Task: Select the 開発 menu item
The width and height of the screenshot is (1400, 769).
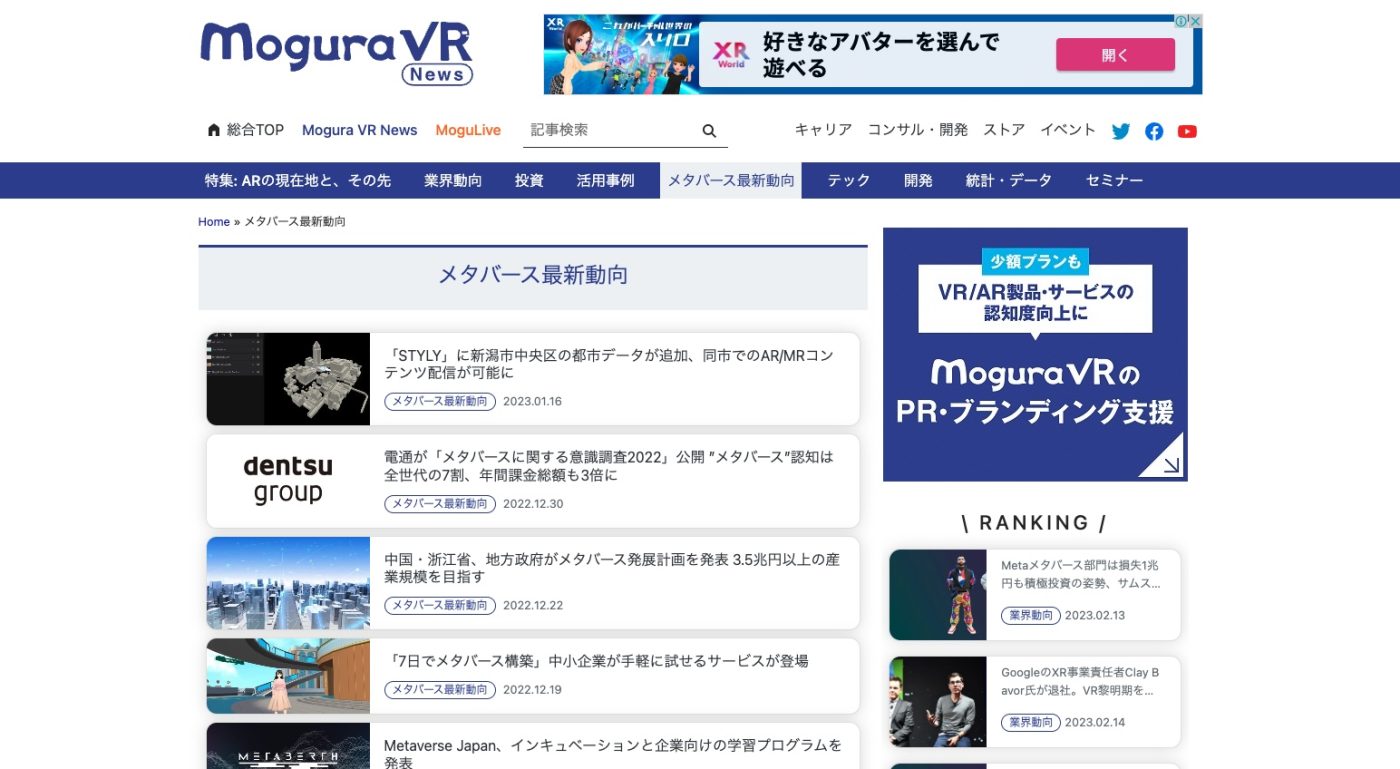Action: pos(918,181)
